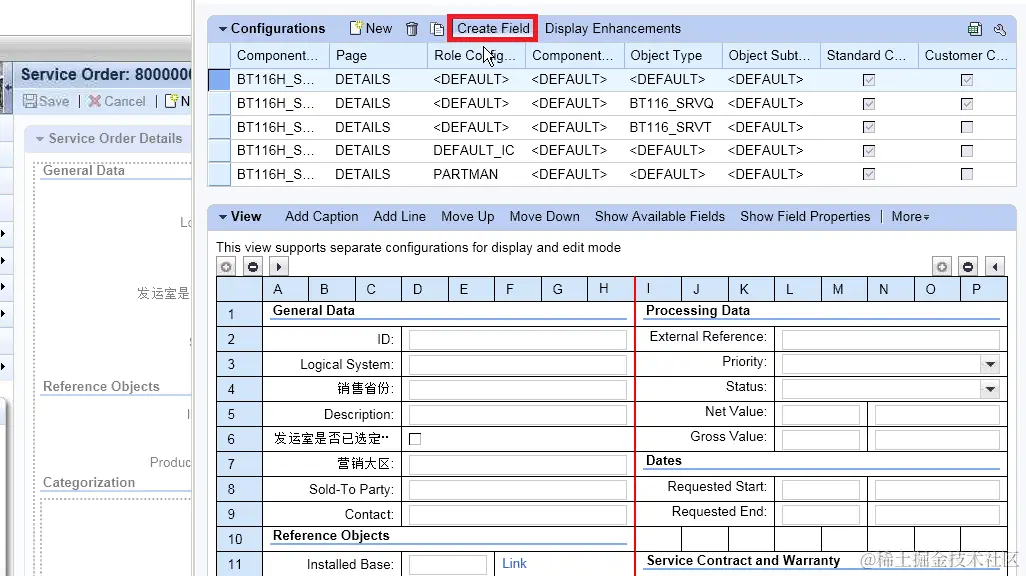Open the Status dropdown
The image size is (1026, 576).
[x=990, y=389]
